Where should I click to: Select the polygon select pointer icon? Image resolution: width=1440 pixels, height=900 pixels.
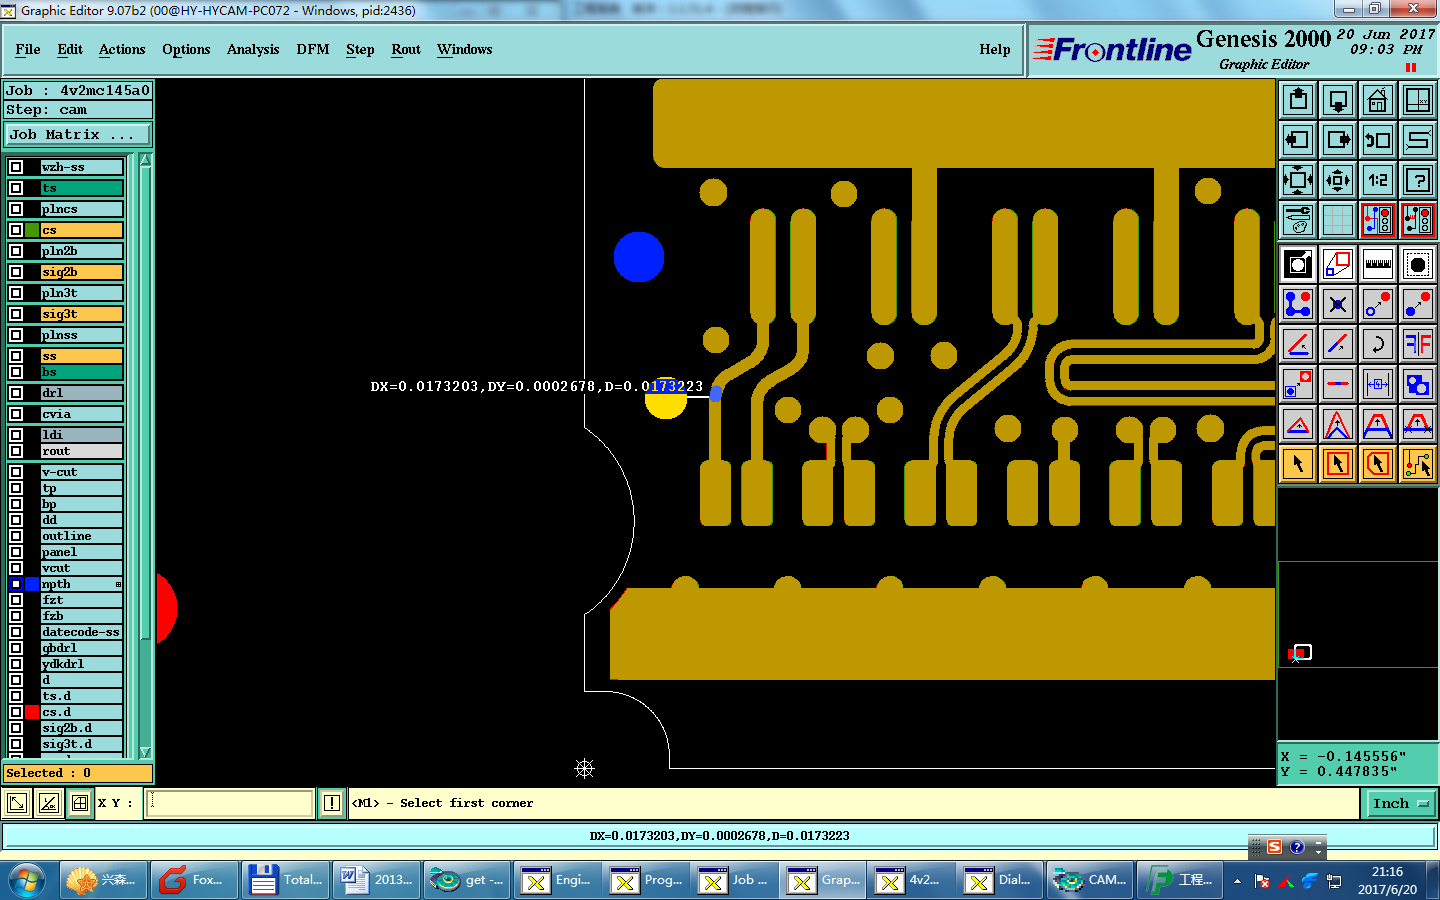1378,464
